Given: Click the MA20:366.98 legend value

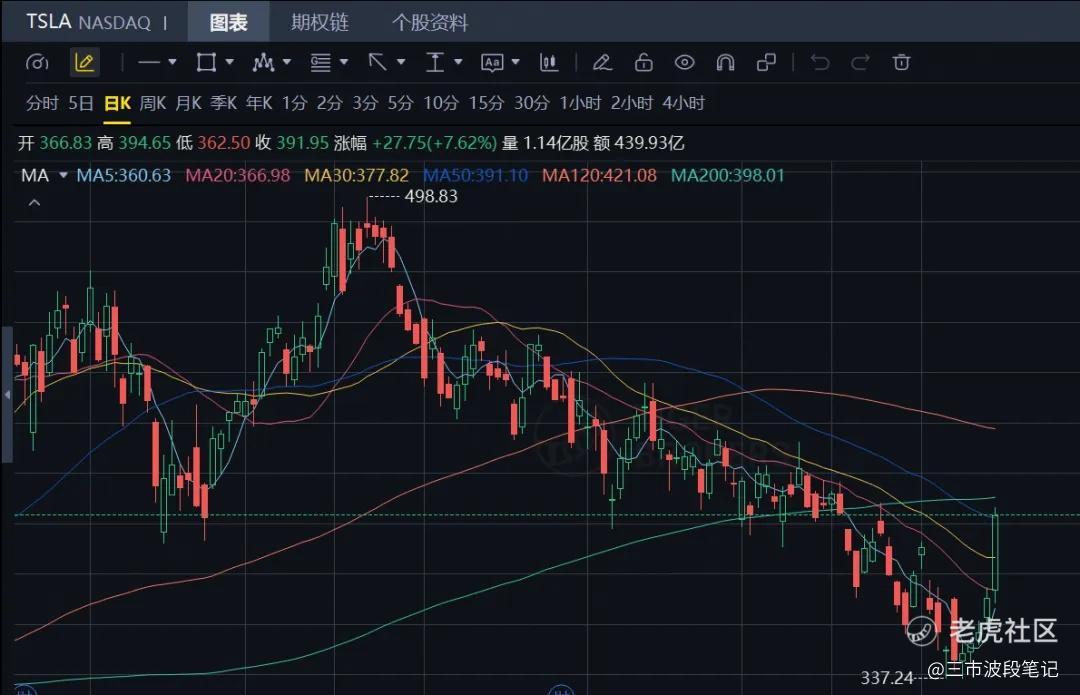Looking at the screenshot, I should point(238,176).
